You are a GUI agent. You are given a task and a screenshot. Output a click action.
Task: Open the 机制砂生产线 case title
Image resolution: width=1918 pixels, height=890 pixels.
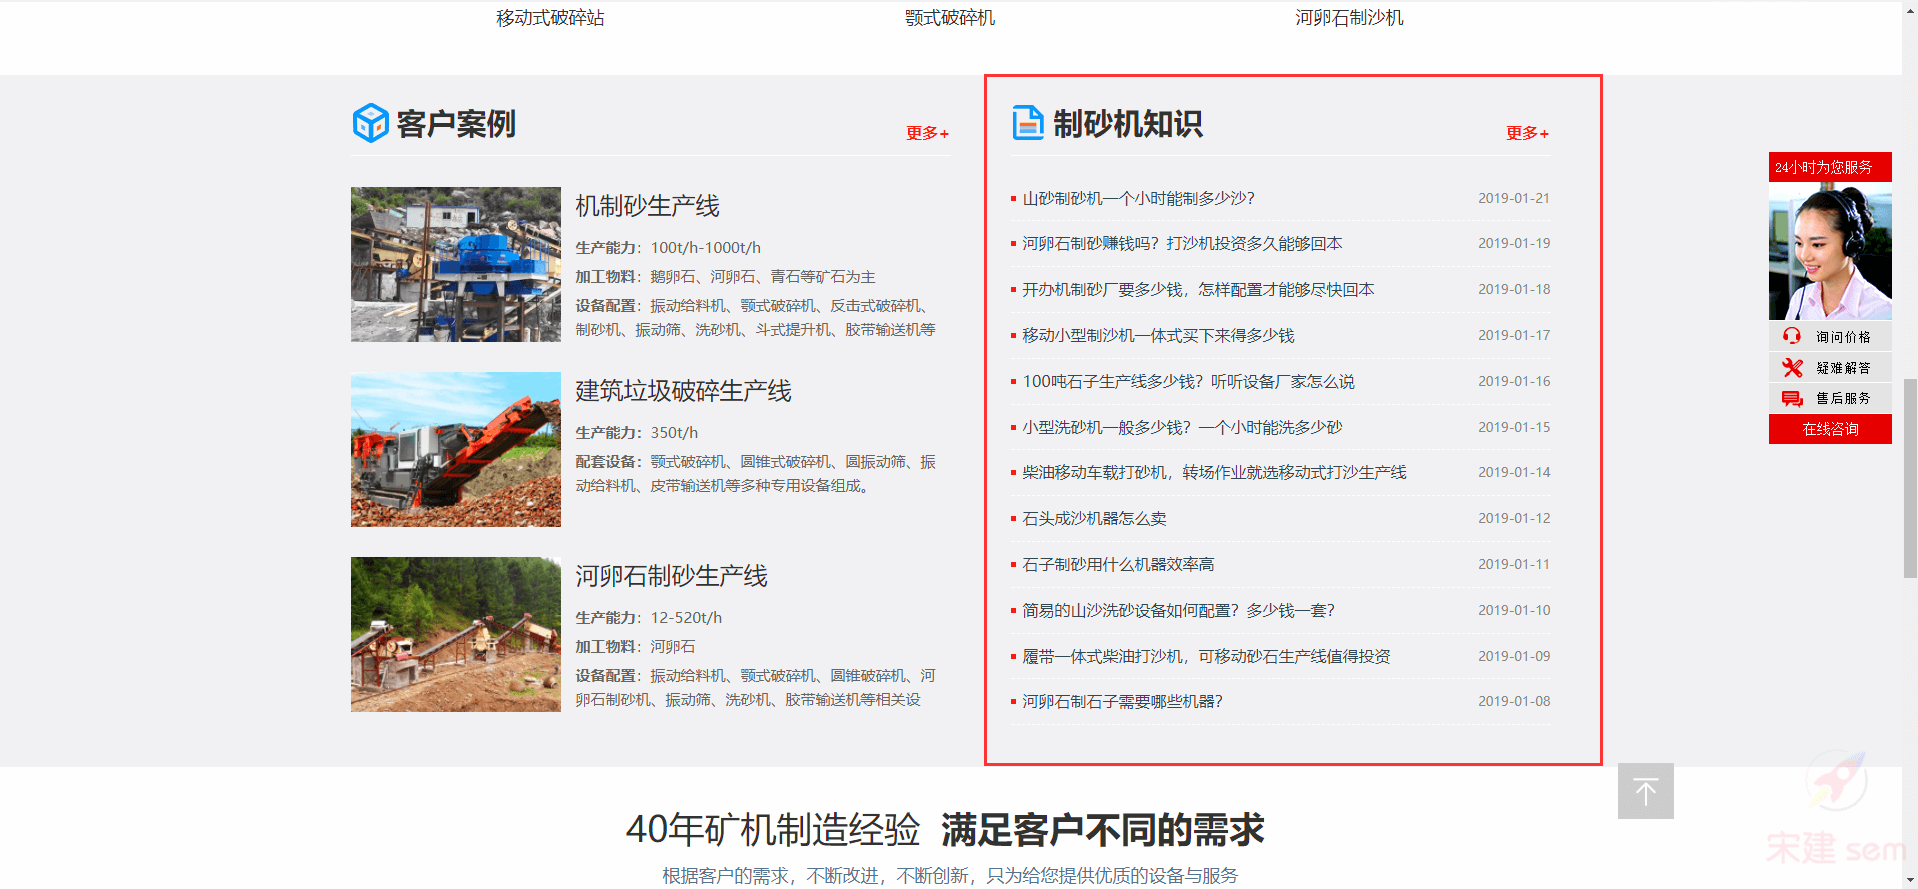647,206
